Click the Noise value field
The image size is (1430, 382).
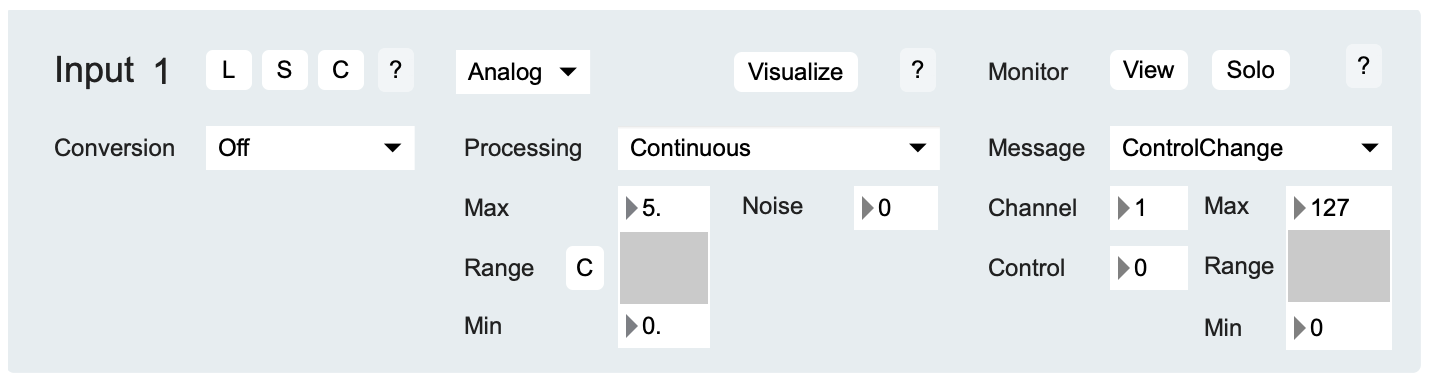896,208
